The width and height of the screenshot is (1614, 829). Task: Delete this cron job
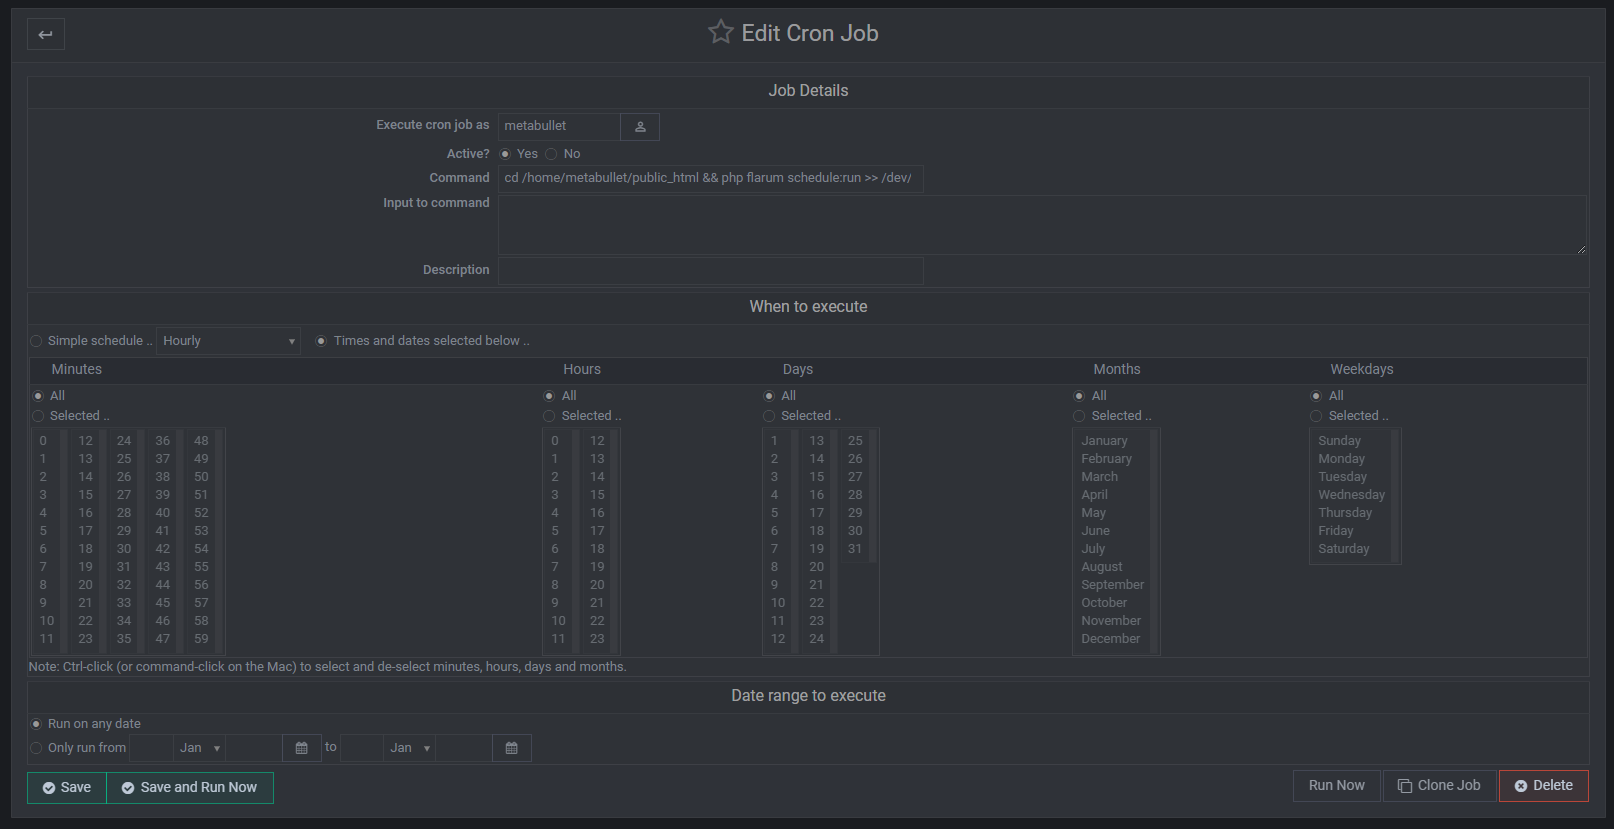[1543, 786]
